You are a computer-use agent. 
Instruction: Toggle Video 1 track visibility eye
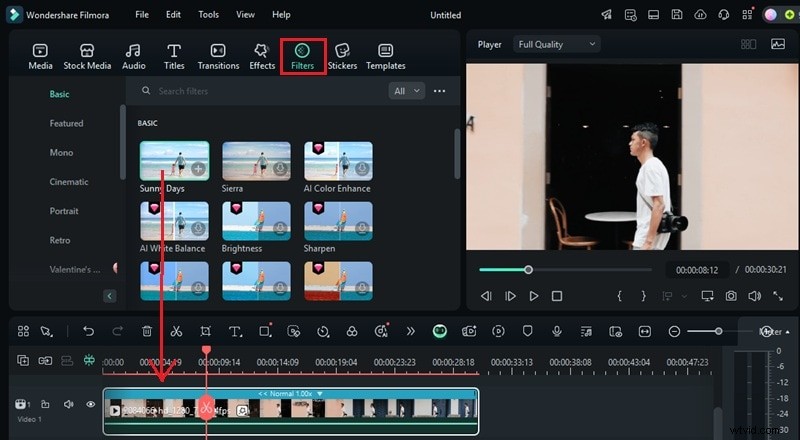pyautogui.click(x=91, y=404)
